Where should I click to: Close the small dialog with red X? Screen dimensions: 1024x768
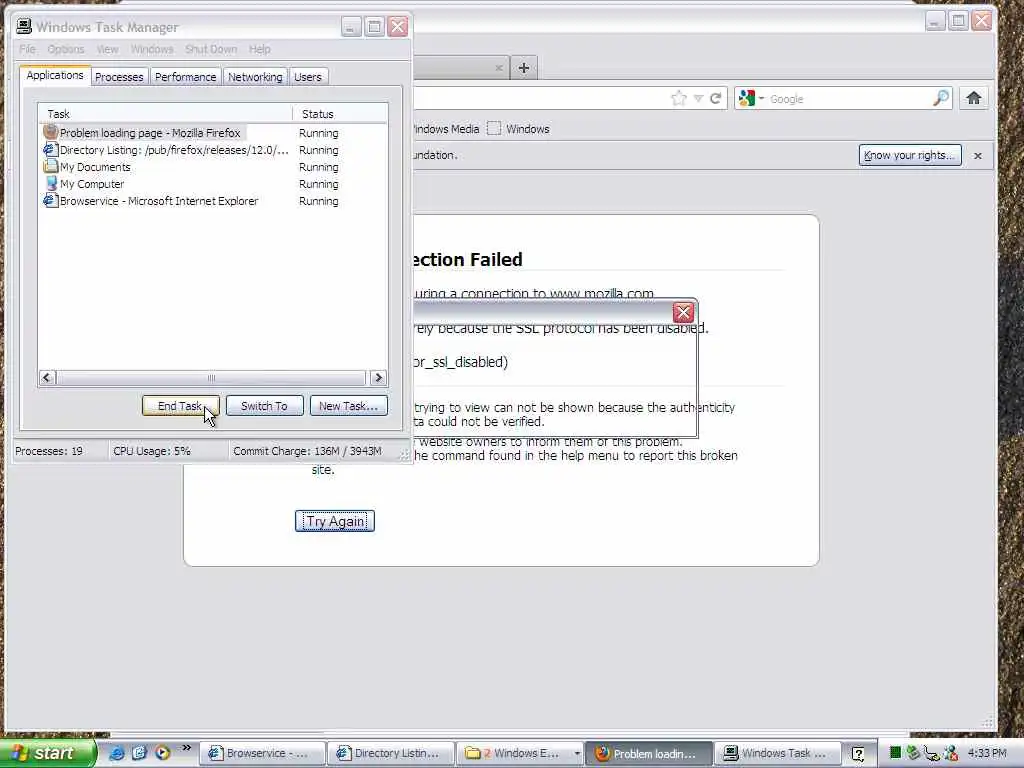click(x=683, y=313)
